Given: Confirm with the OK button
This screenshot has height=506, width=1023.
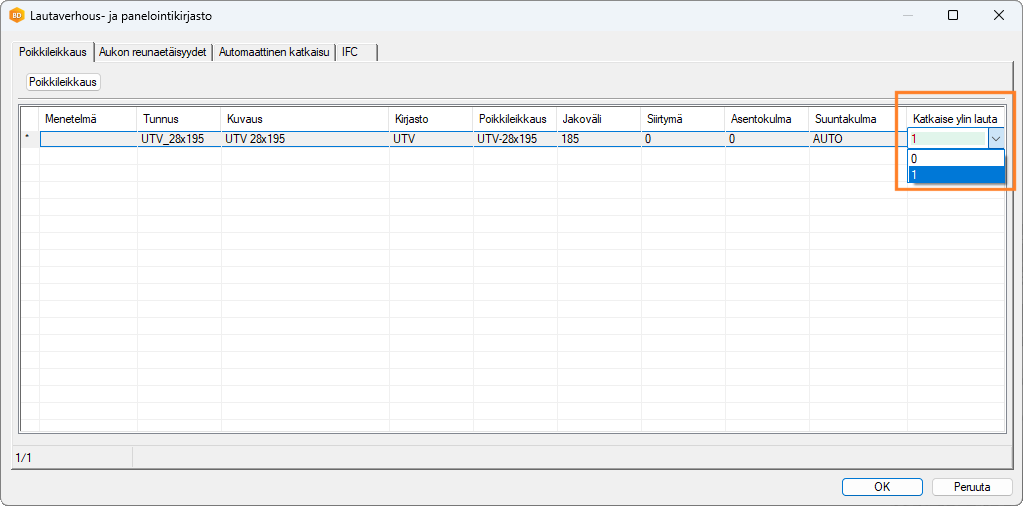Looking at the screenshot, I should [x=881, y=487].
